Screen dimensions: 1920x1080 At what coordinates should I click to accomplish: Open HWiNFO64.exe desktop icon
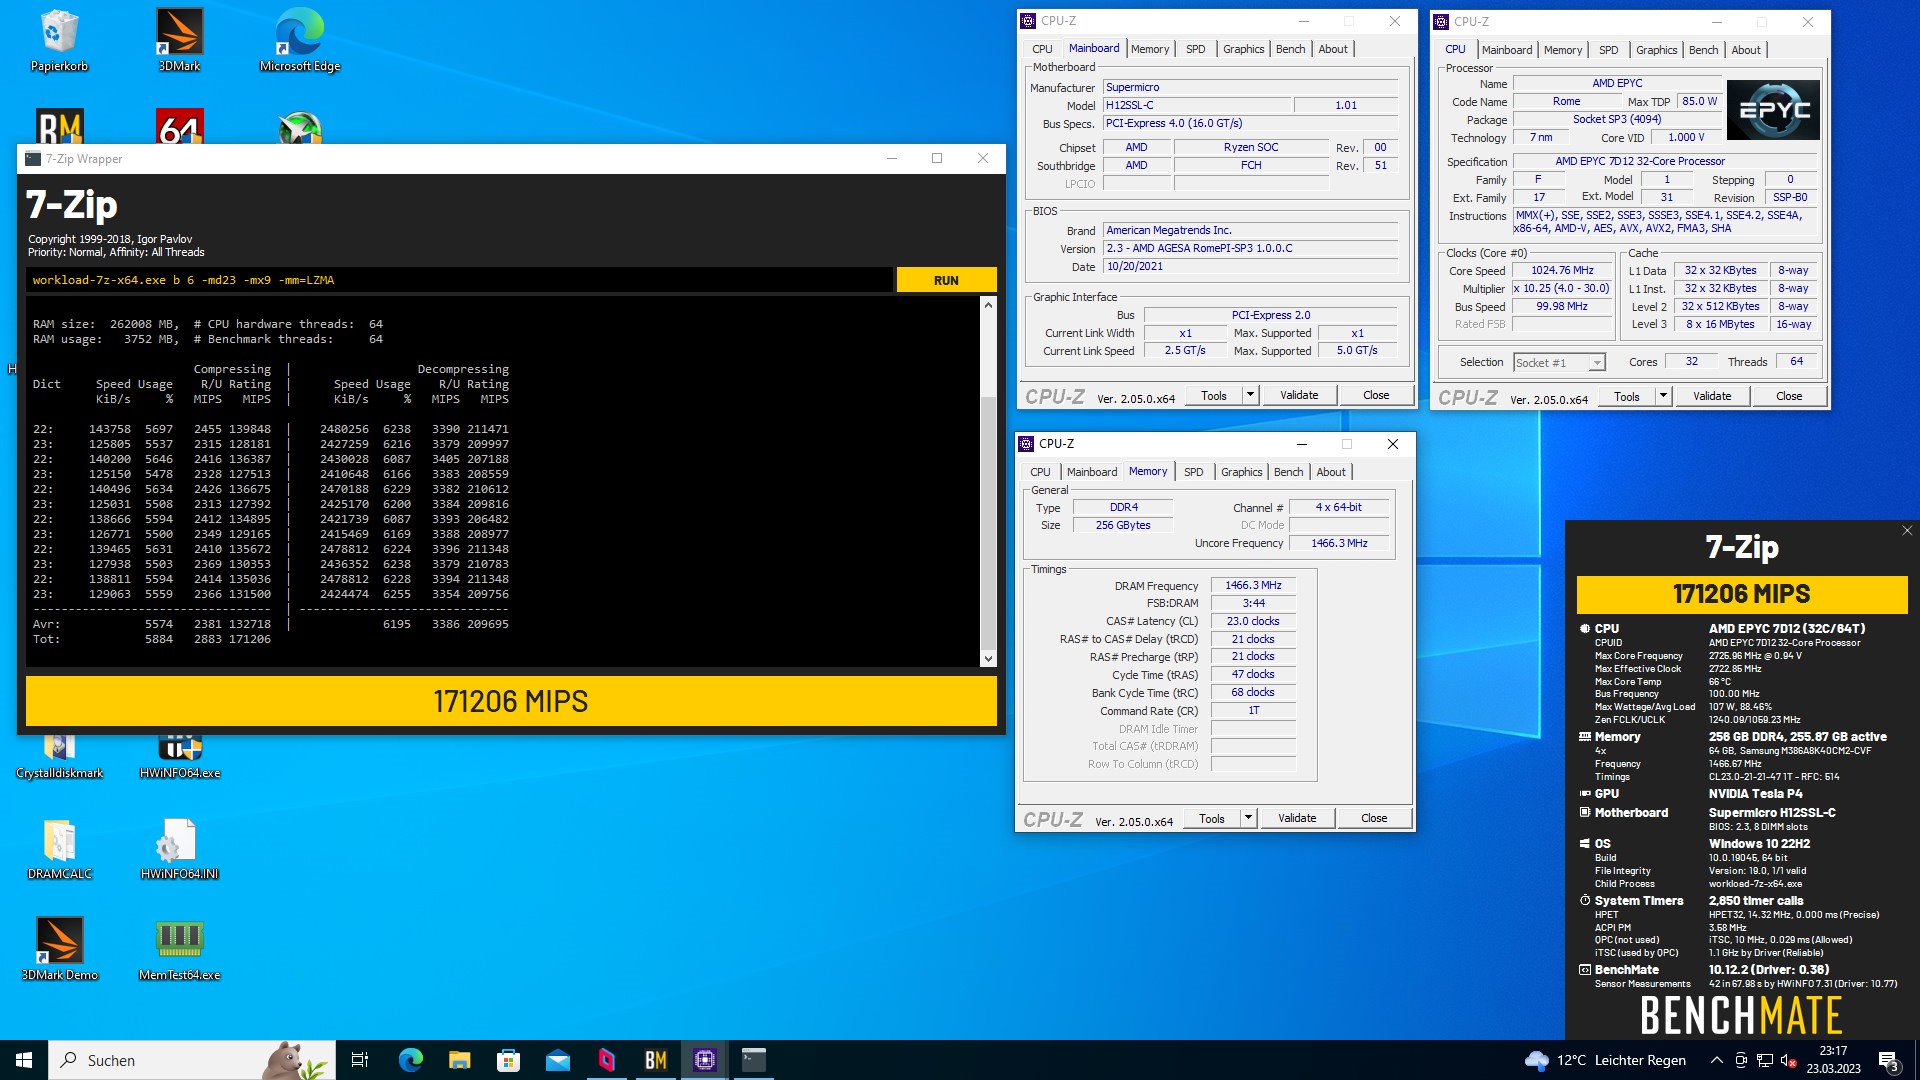[180, 756]
